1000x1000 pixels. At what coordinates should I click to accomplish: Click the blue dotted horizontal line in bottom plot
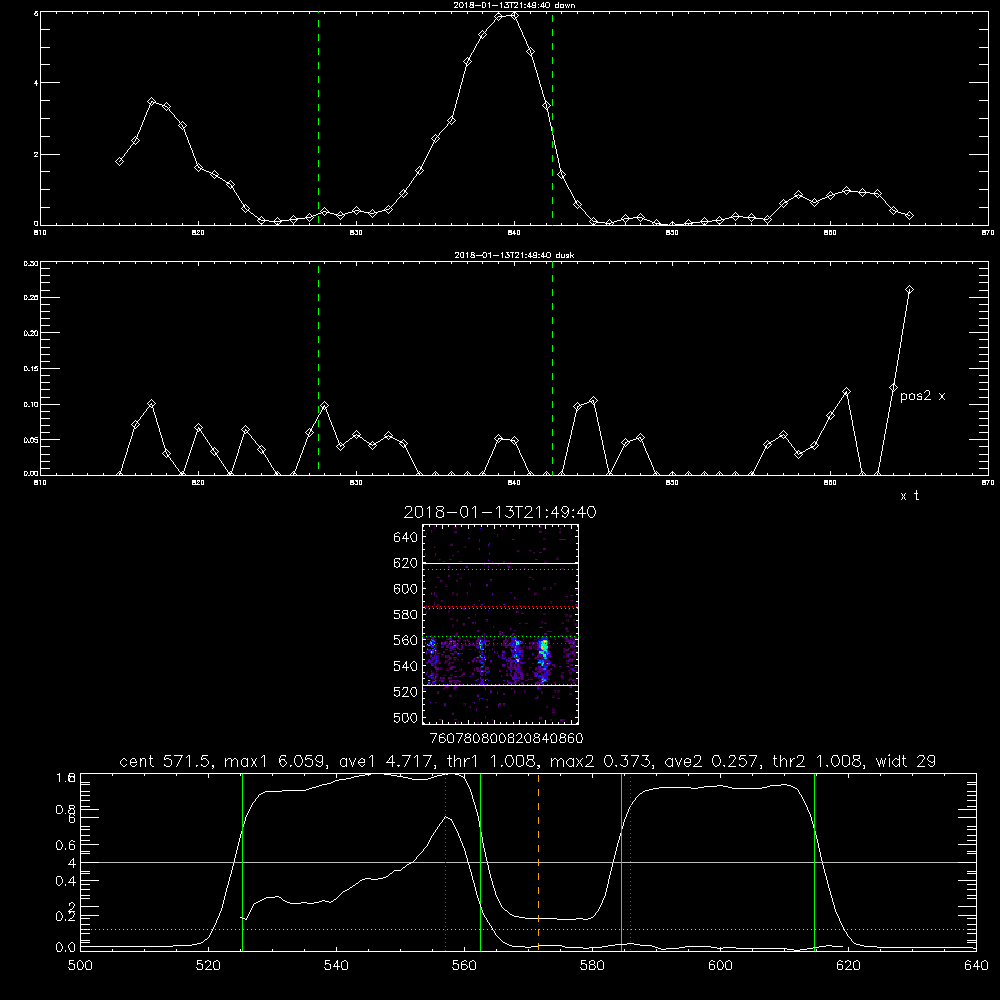click(528, 929)
